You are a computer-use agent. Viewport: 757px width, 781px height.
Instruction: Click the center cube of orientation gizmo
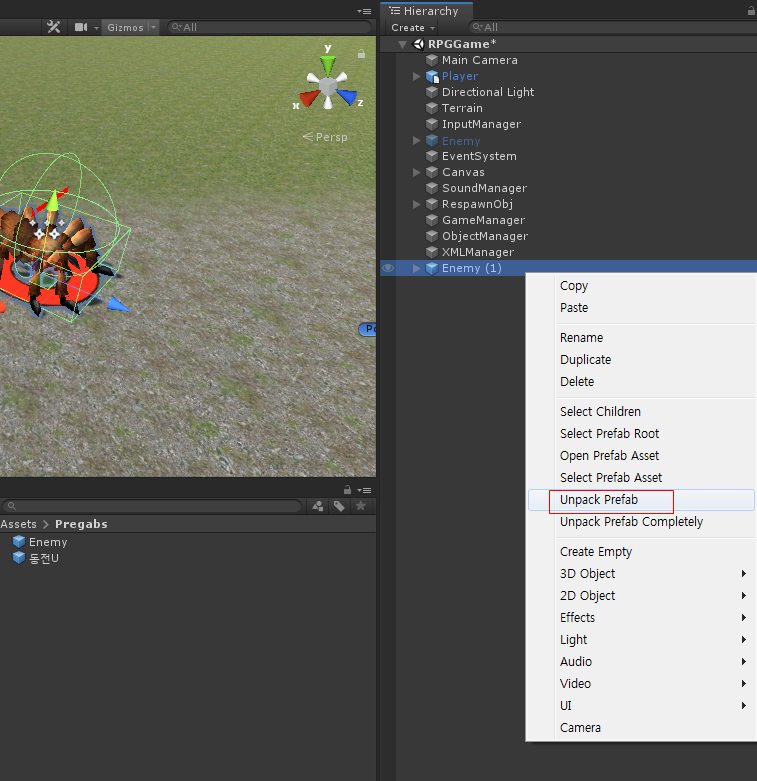click(327, 87)
